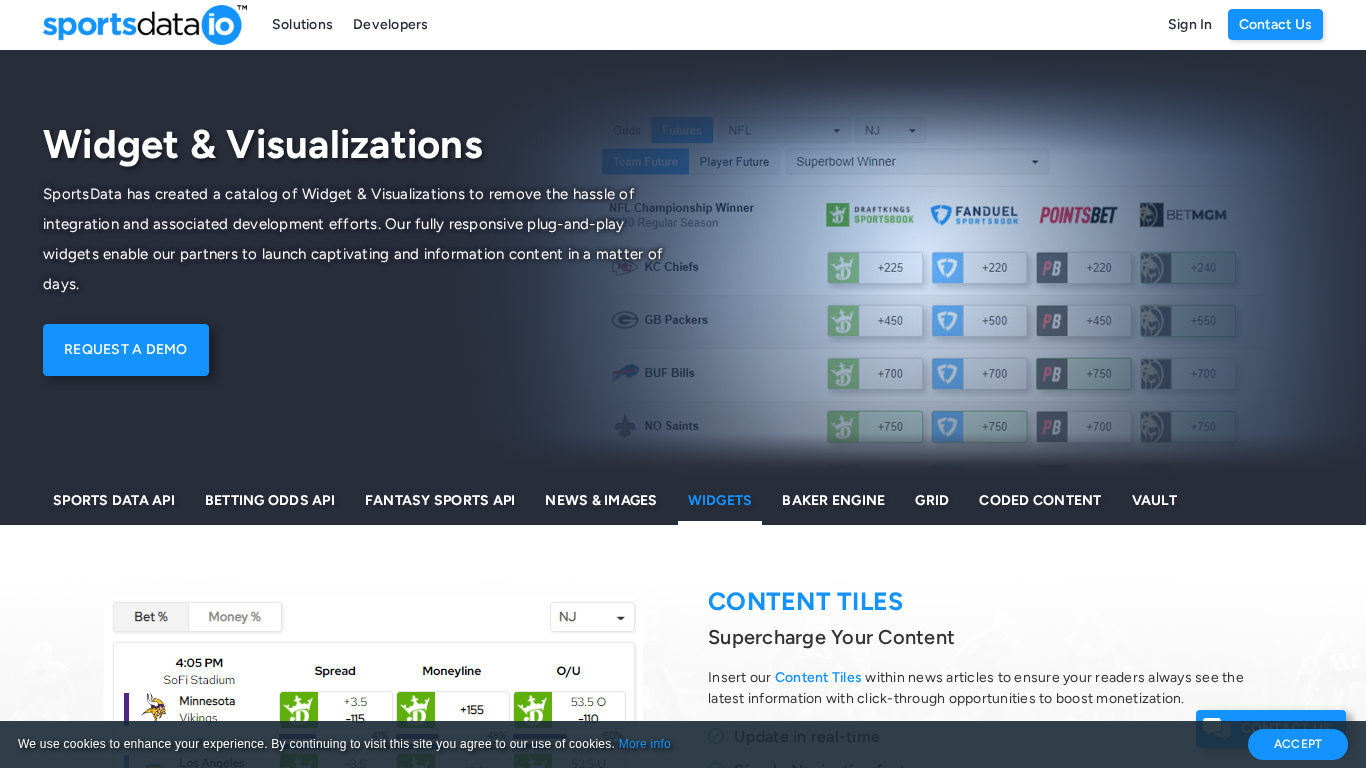This screenshot has height=768, width=1366.
Task: Open the NJ state selector in the Bet % widget
Action: coord(592,616)
